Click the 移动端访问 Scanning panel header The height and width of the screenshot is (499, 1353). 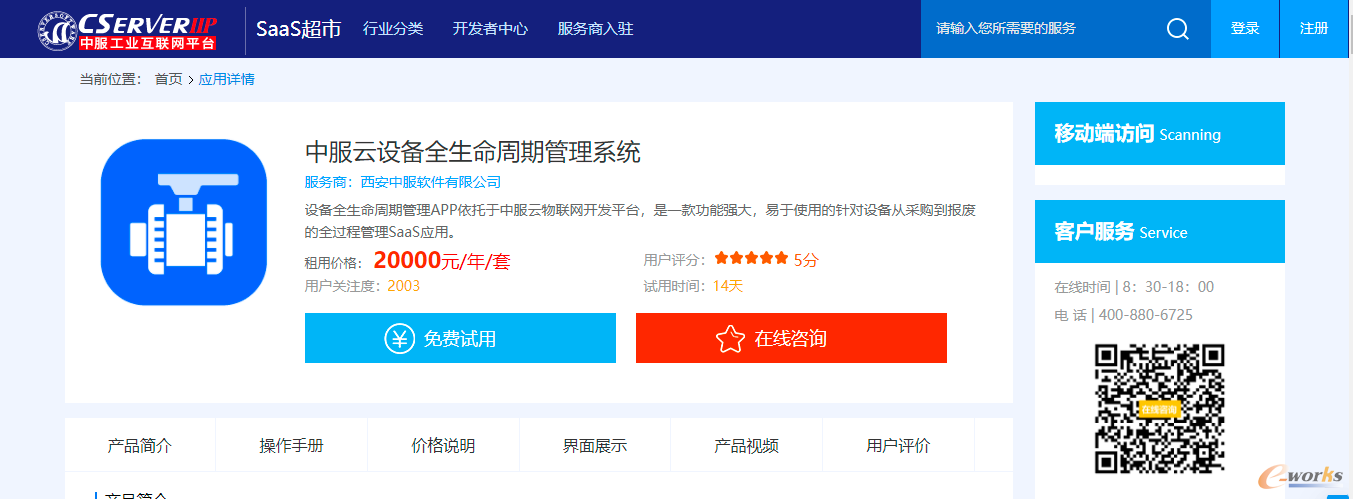click(x=1160, y=133)
